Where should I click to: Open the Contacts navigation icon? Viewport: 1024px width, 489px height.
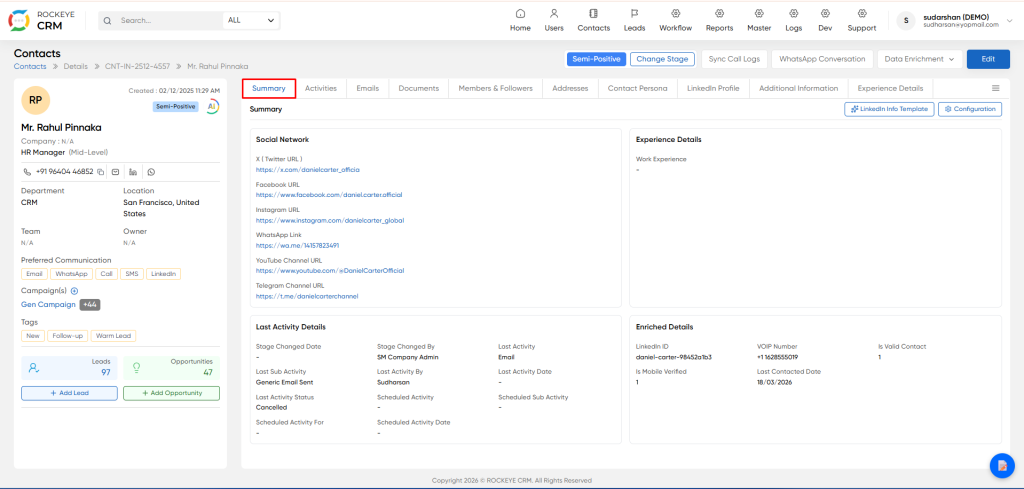593,13
